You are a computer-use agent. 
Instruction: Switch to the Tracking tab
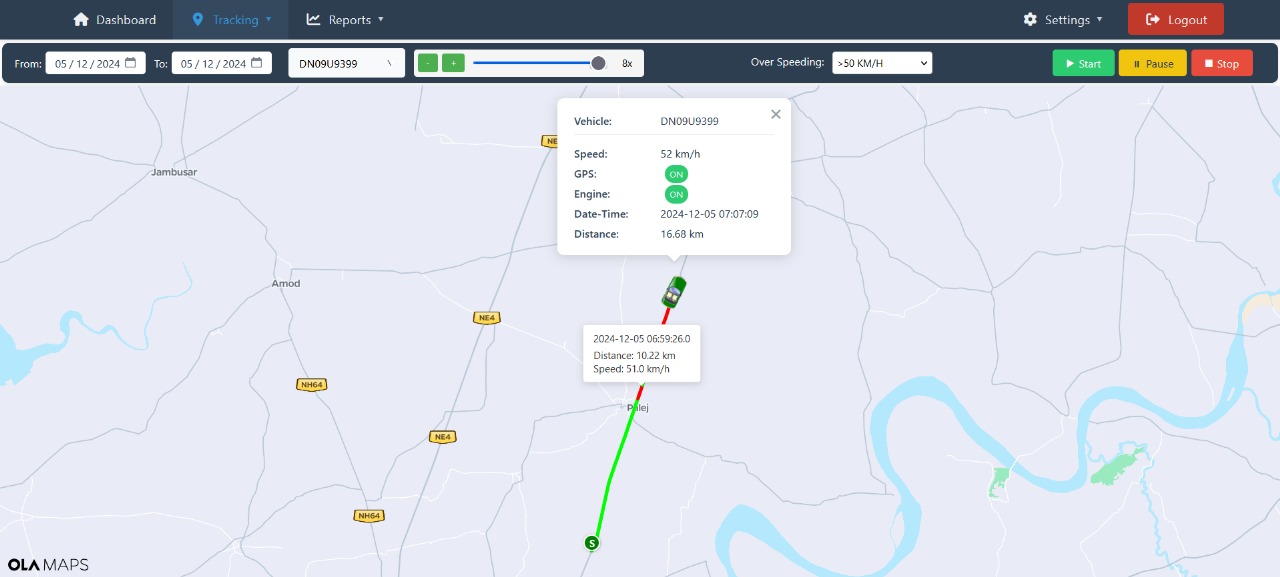(x=231, y=19)
